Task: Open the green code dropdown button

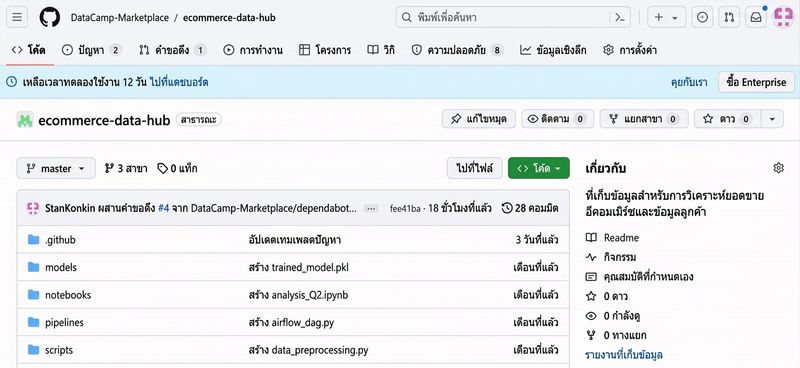Action: 539,168
